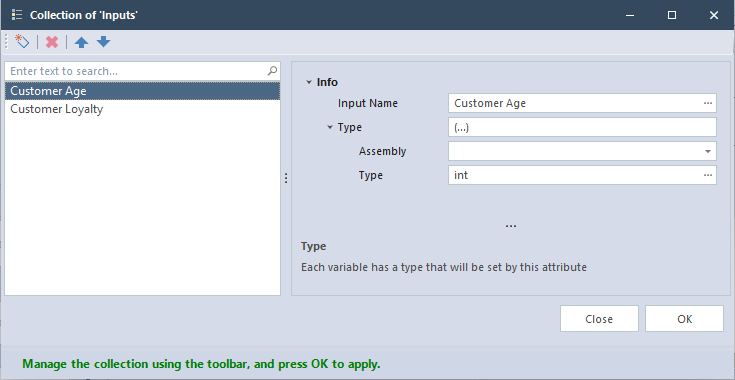Viewport: 735px width, 380px height.
Task: Move selected input up with arrow icon
Action: coord(82,42)
